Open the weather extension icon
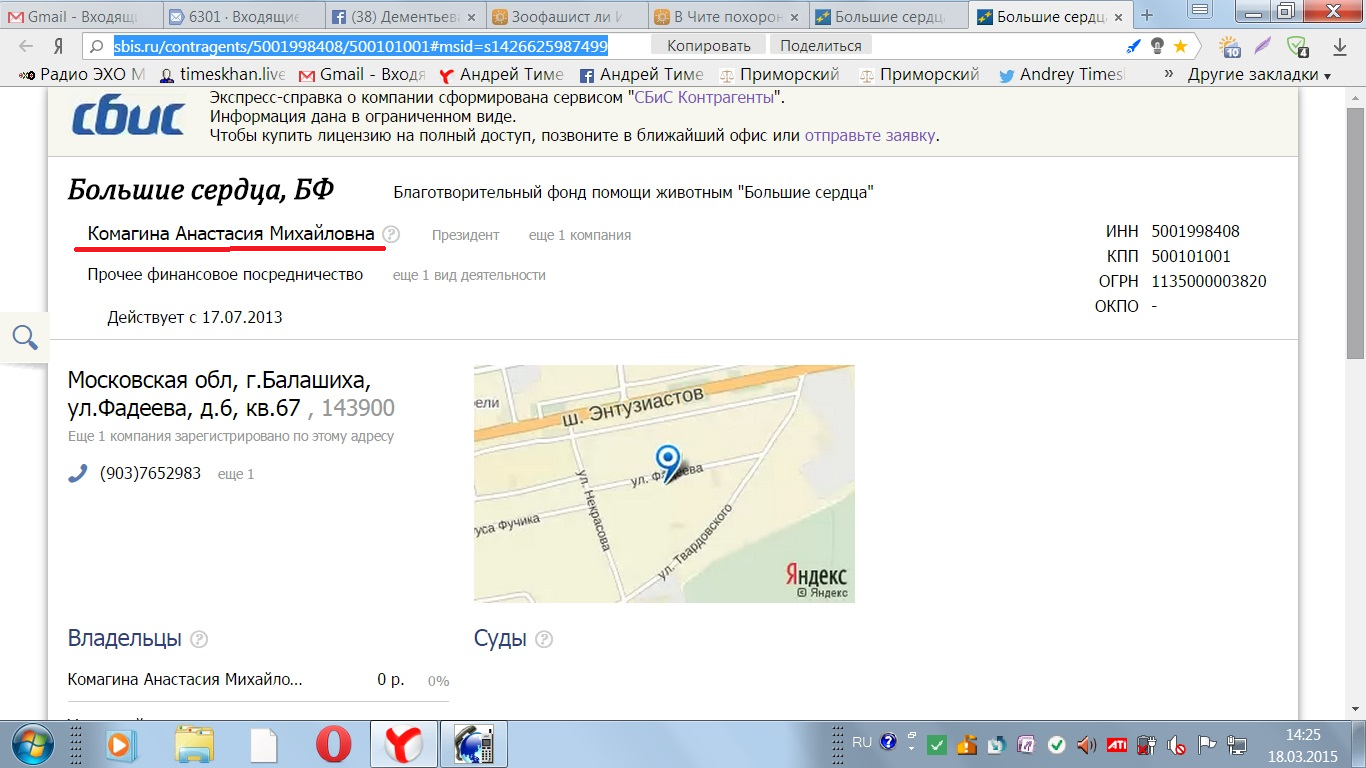 pos(1230,46)
